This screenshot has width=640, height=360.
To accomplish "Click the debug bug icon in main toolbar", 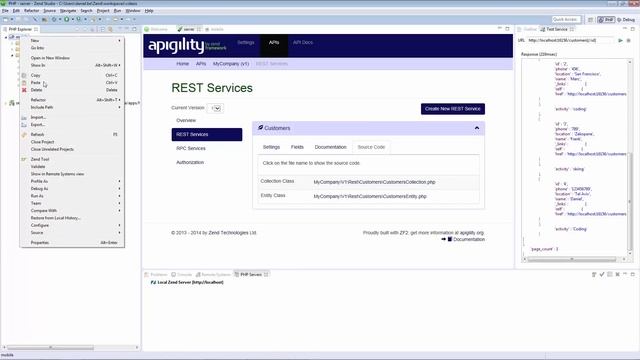I will (x=54, y=19).
